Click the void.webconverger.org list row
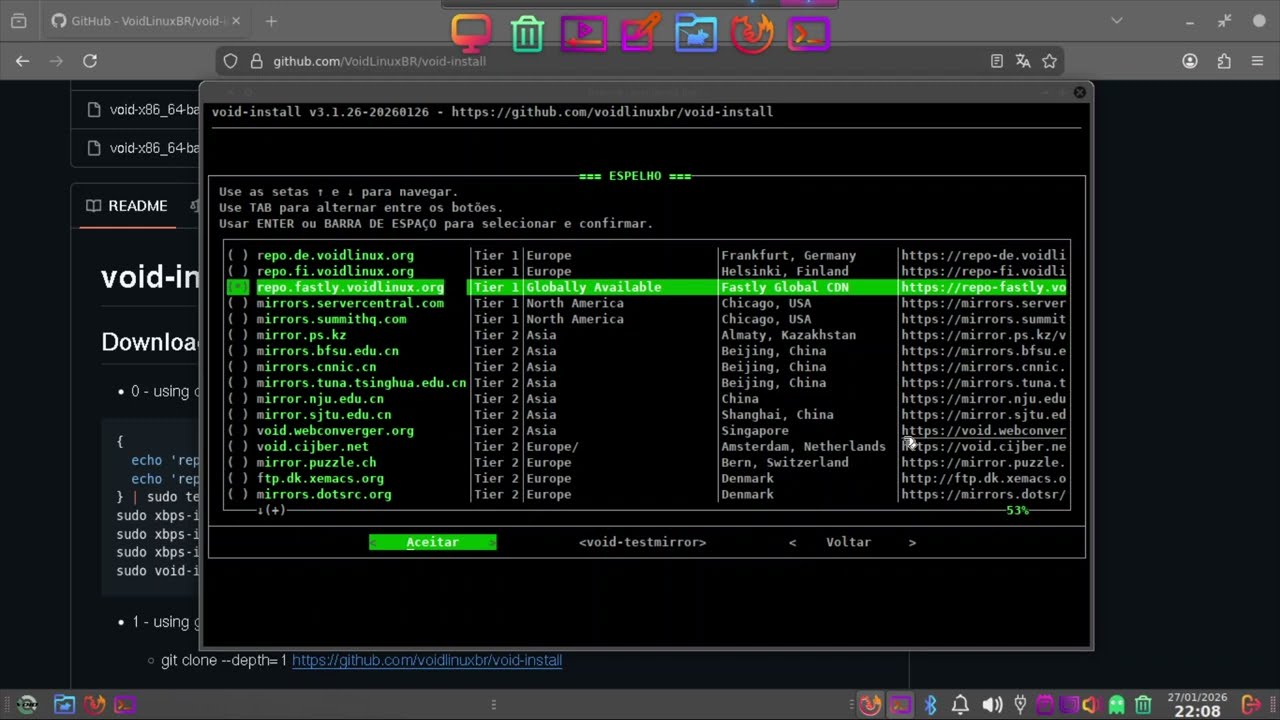The width and height of the screenshot is (1280, 720). click(x=646, y=431)
